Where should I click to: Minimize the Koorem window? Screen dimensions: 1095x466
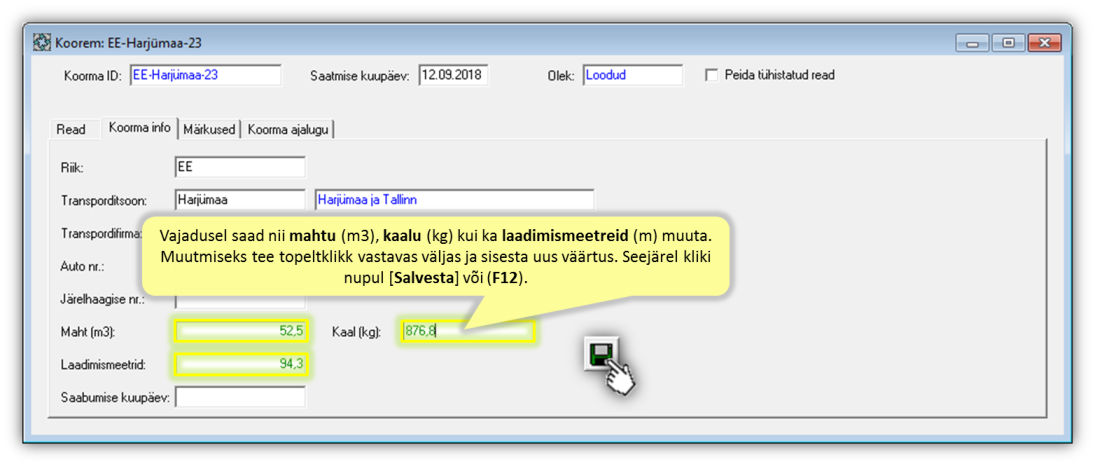[x=973, y=43]
